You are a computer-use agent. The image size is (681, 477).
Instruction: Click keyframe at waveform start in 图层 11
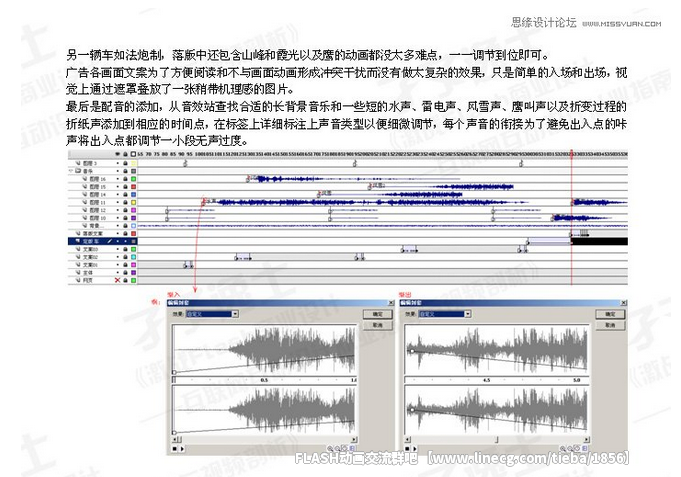pos(203,203)
